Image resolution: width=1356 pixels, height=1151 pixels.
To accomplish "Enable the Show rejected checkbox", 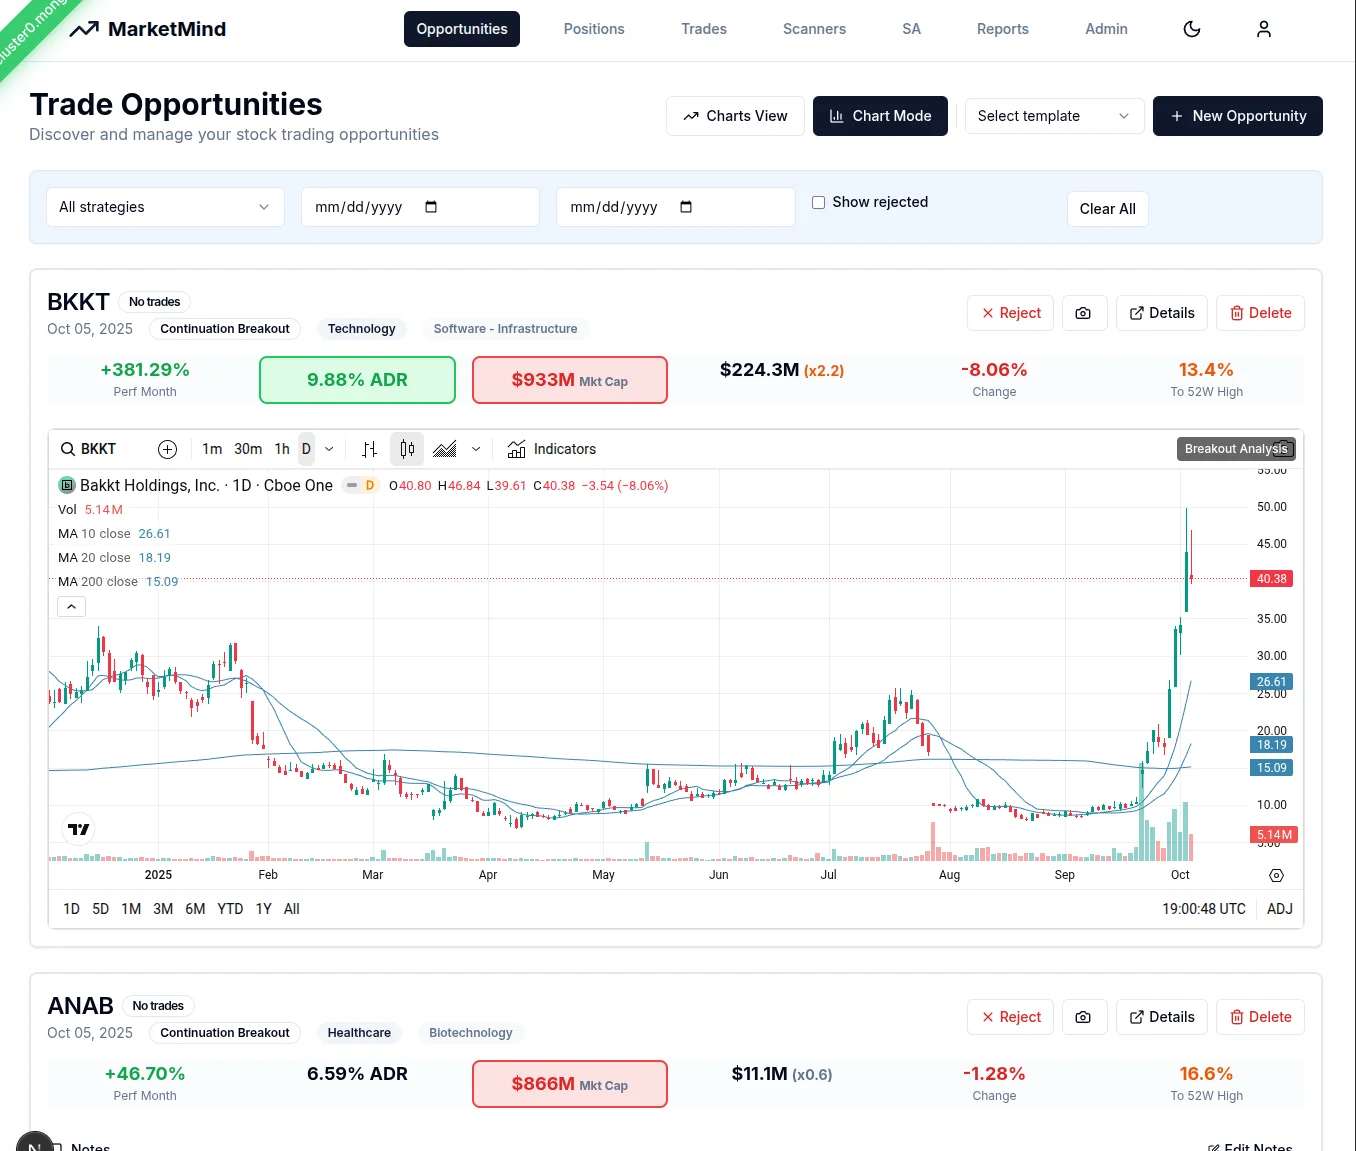I will (818, 202).
